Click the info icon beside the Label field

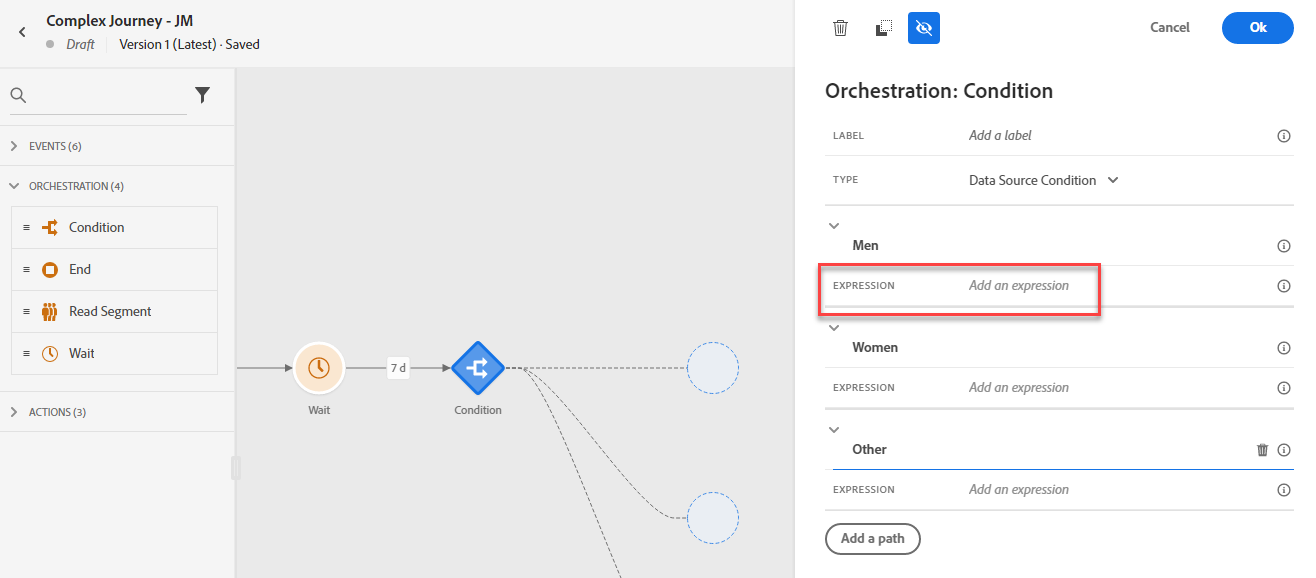[1284, 136]
